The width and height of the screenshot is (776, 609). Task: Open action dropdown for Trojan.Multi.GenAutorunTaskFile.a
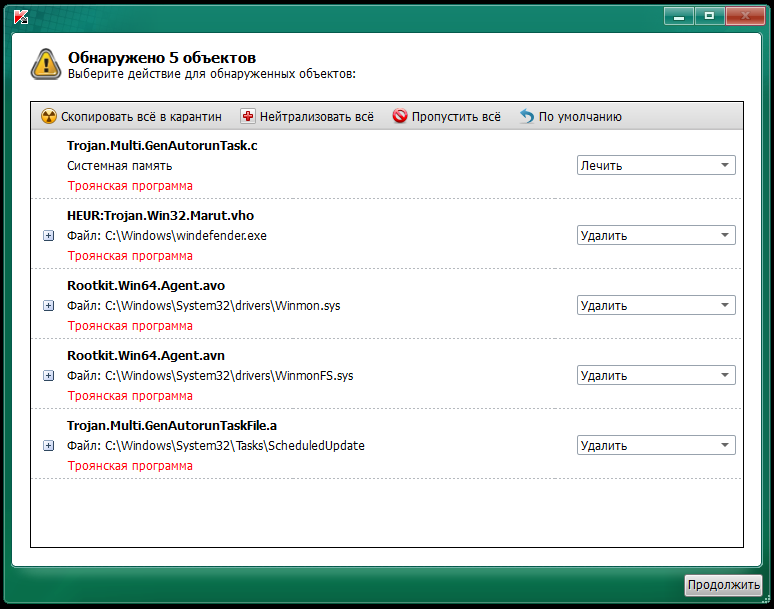click(x=656, y=446)
